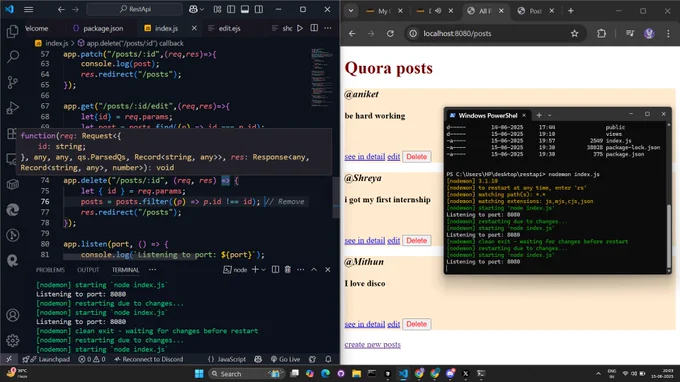Reload the browser page
This screenshot has height=382, width=680.
click(x=390, y=33)
